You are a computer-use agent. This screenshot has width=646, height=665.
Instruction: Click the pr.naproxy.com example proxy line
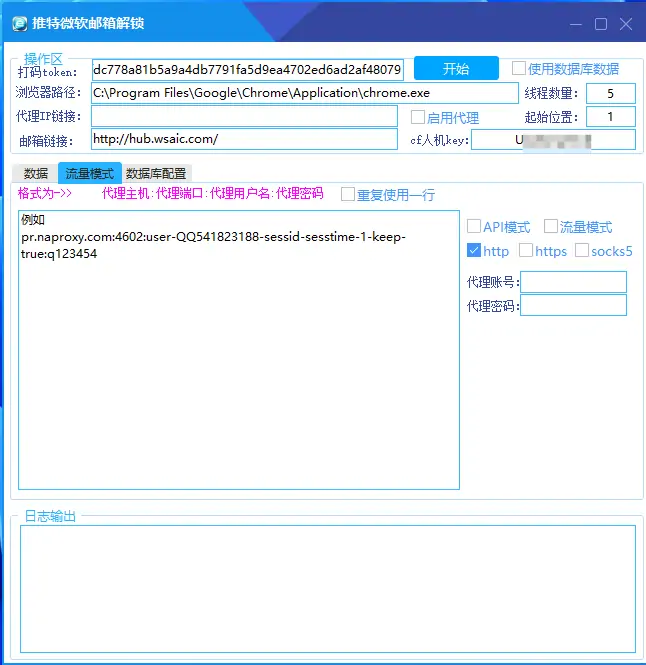click(x=213, y=245)
